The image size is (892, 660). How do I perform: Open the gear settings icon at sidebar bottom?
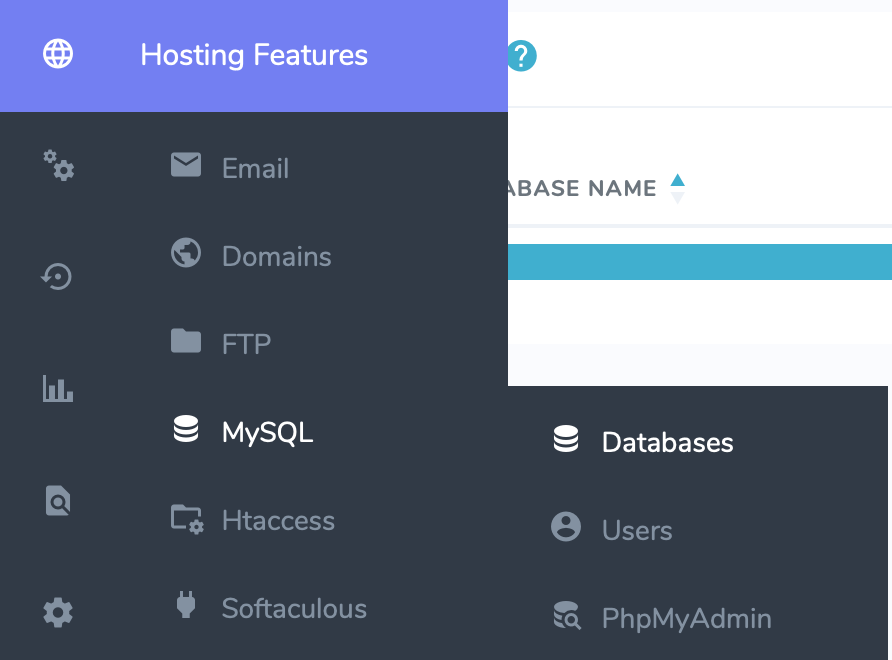point(57,612)
